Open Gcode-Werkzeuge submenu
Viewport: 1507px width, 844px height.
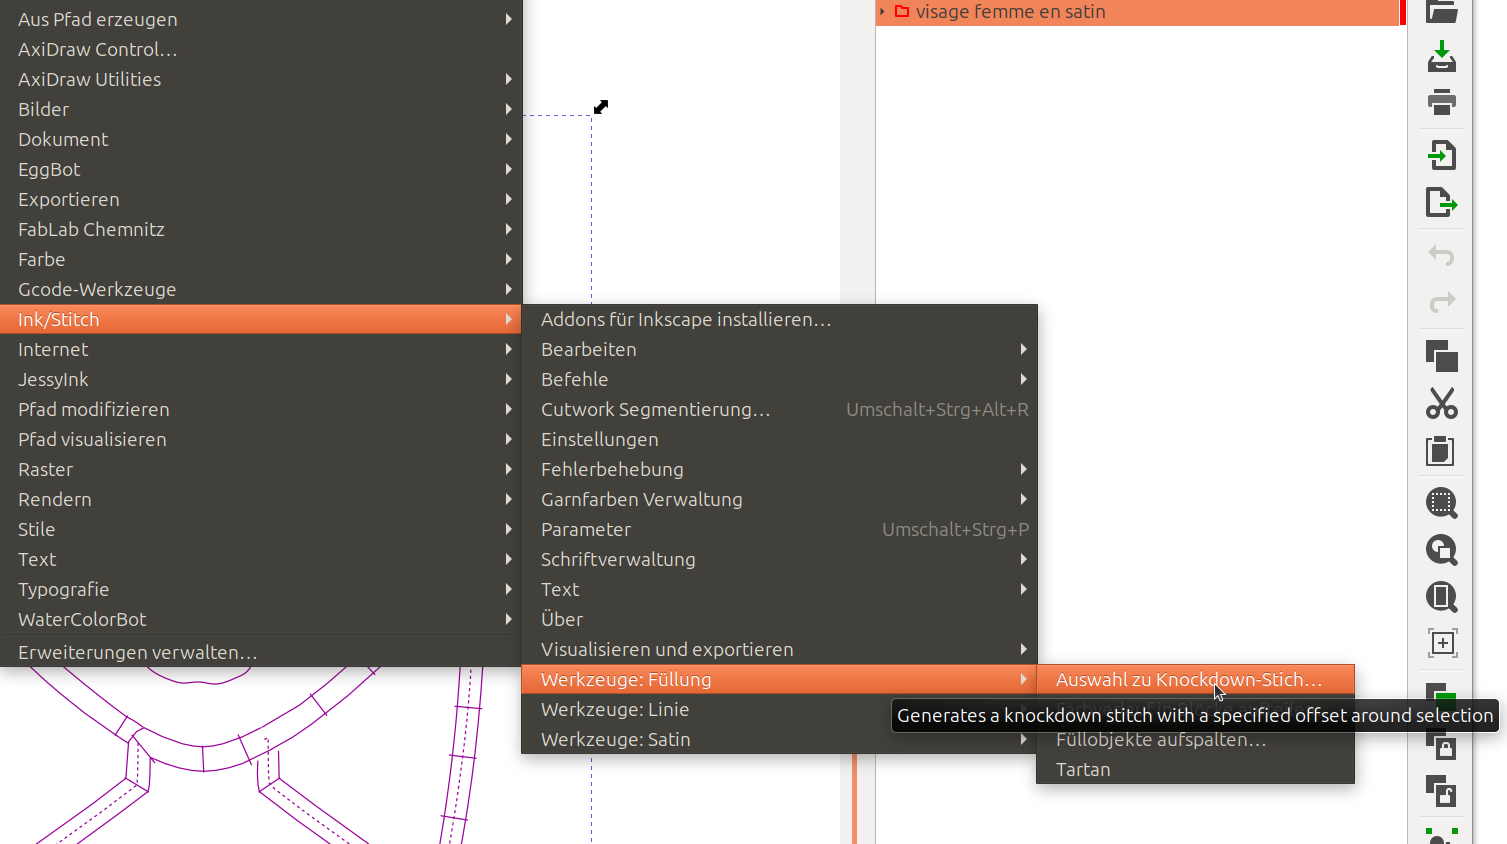pyautogui.click(x=261, y=289)
